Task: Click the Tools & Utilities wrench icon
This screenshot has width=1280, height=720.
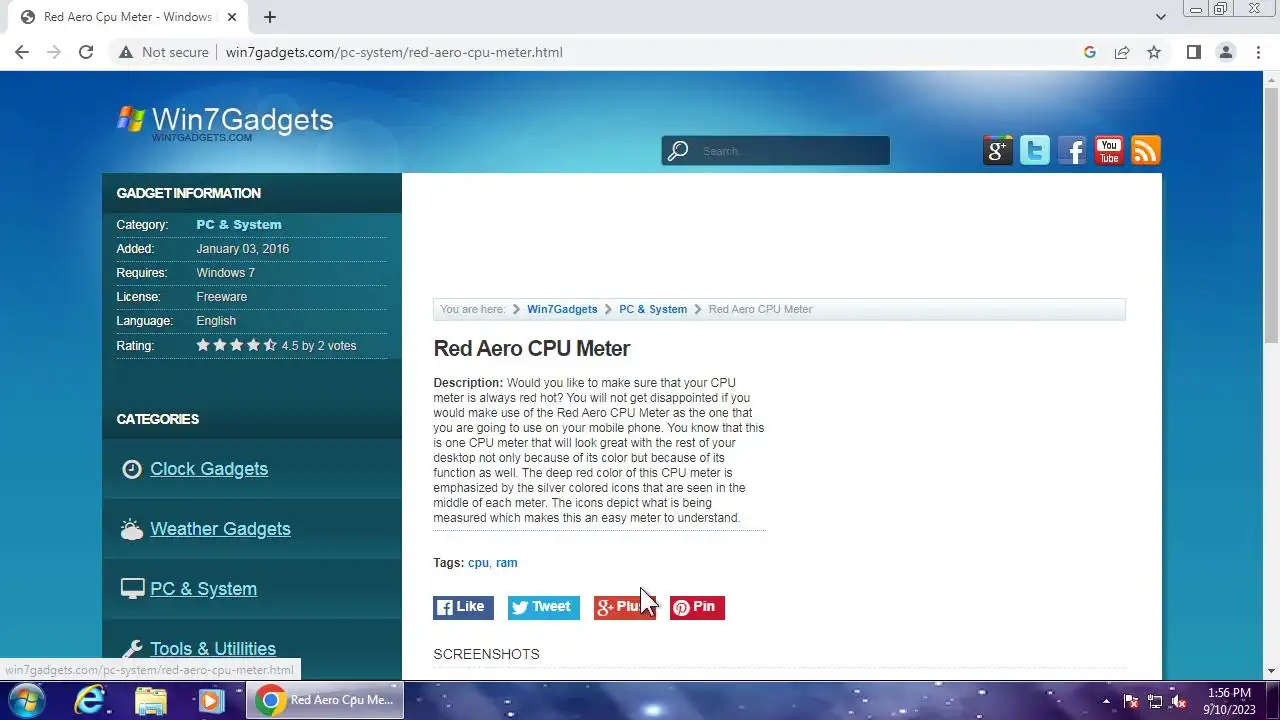Action: pyautogui.click(x=132, y=649)
